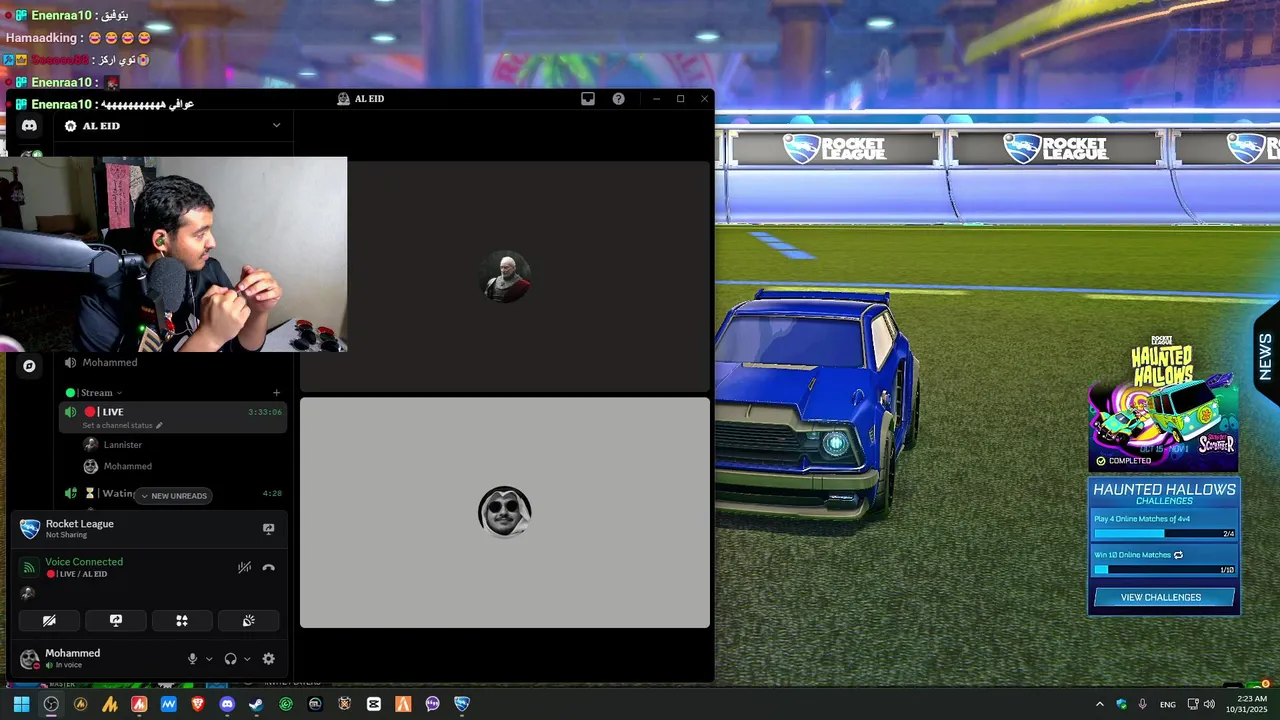Click the repeat icon beside Win 10 Online Matches
Image resolution: width=1280 pixels, height=720 pixels.
click(1178, 555)
